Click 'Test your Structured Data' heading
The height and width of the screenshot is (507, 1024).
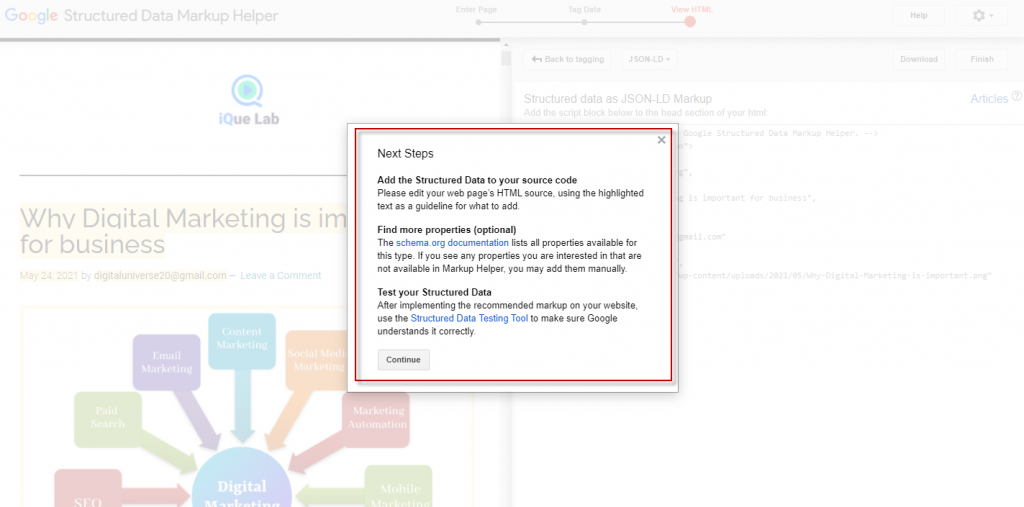(x=434, y=292)
